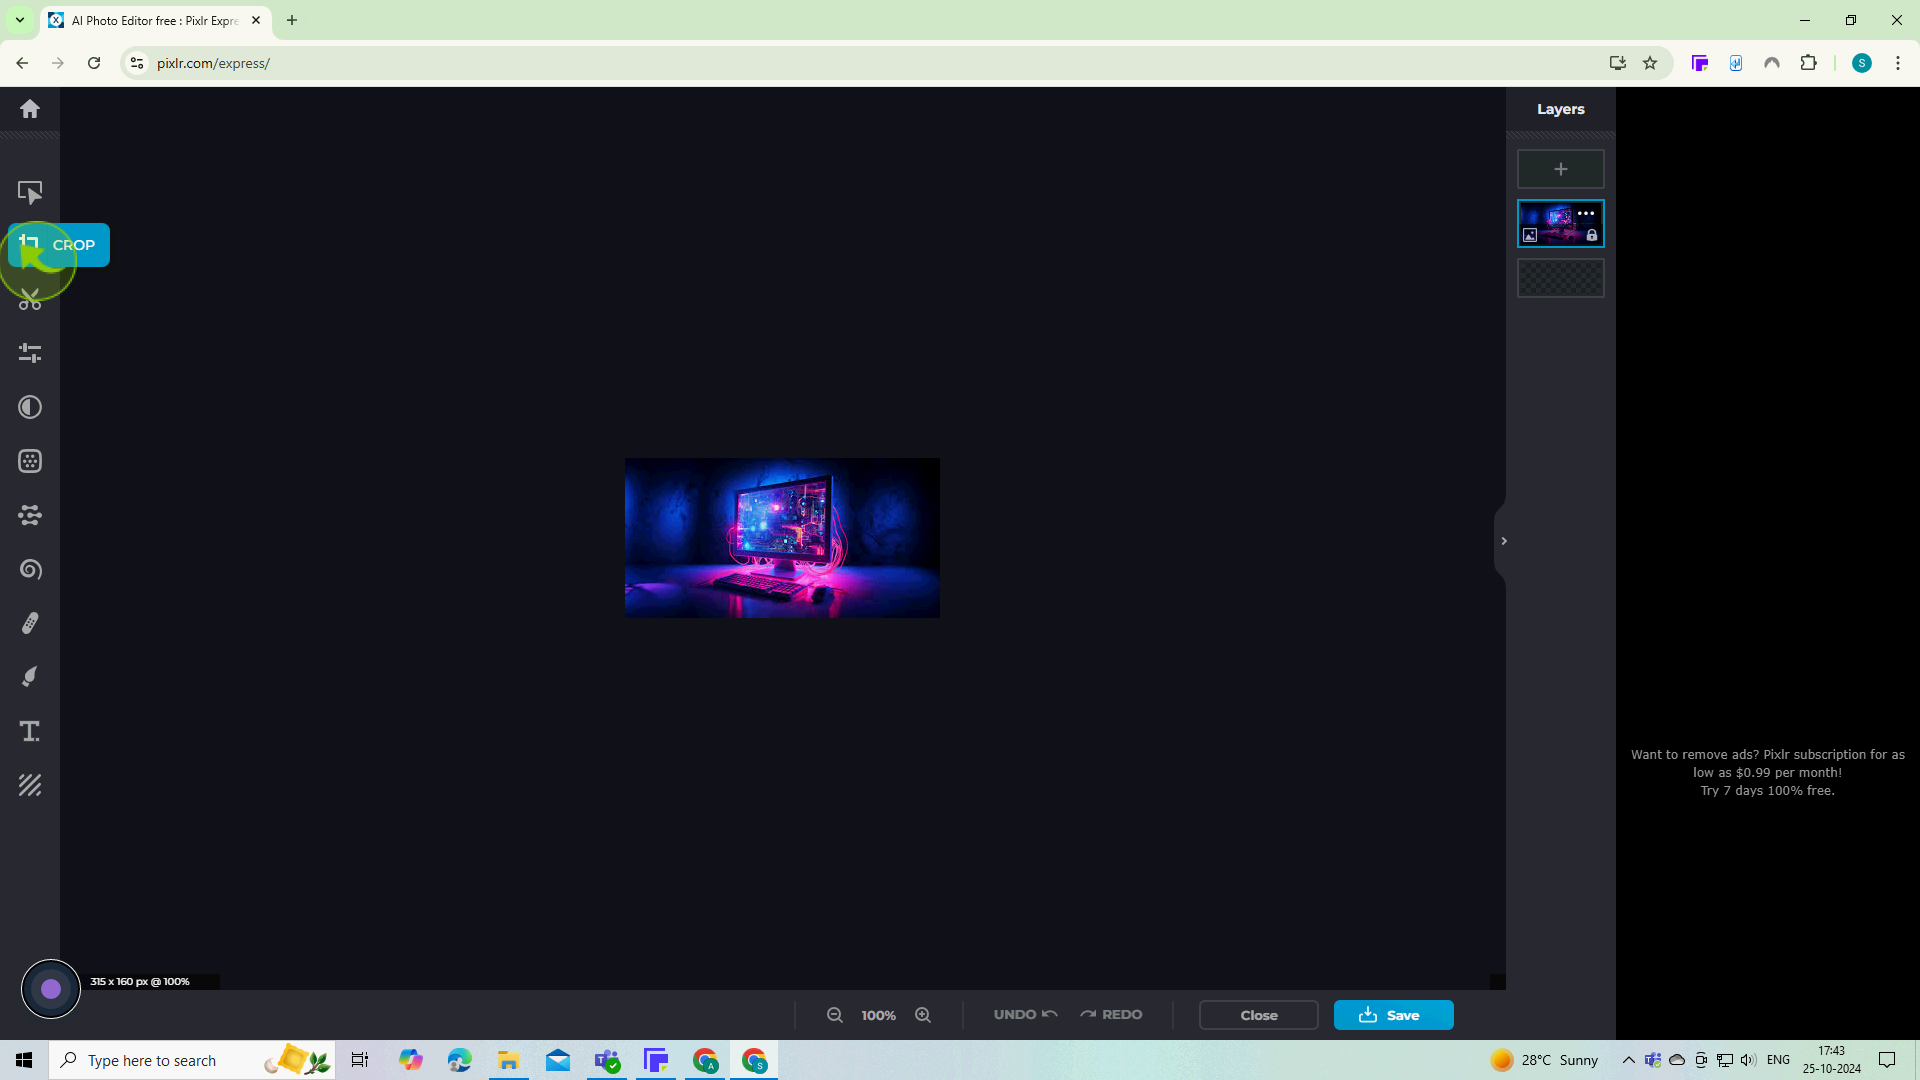
Task: Select the Arrange tool
Action: tap(30, 192)
